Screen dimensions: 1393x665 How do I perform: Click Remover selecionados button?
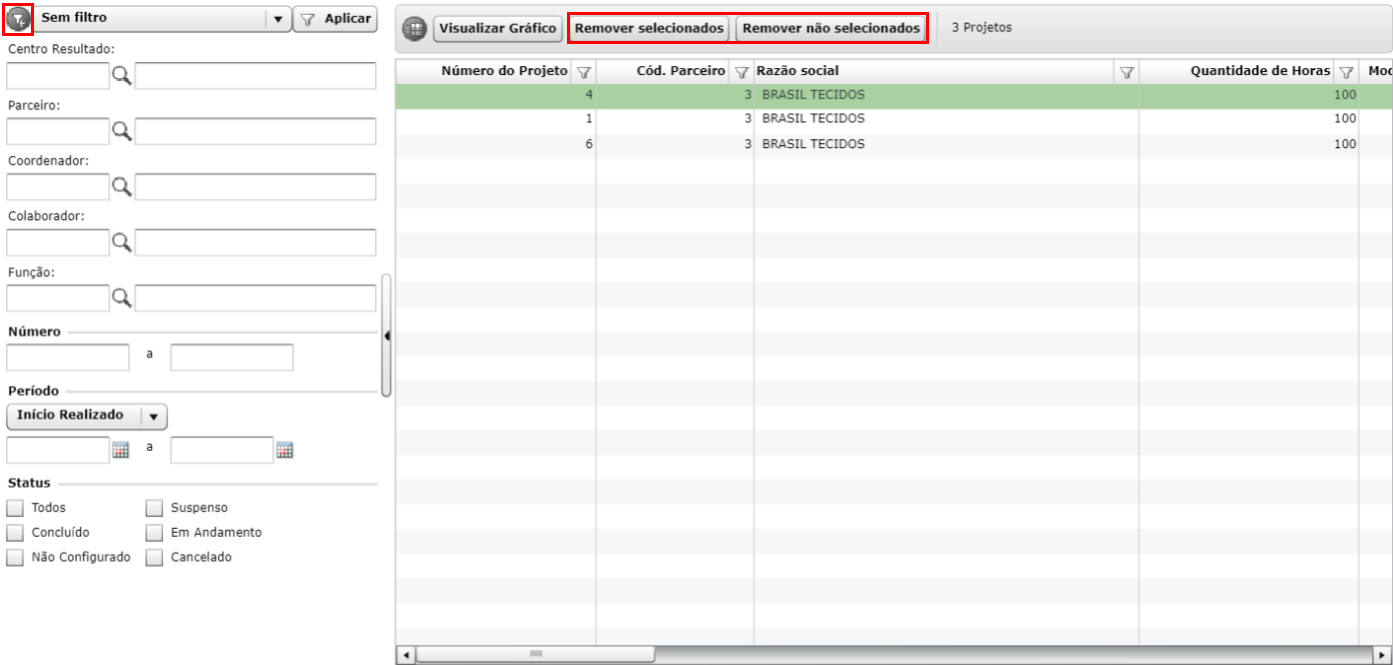649,29
